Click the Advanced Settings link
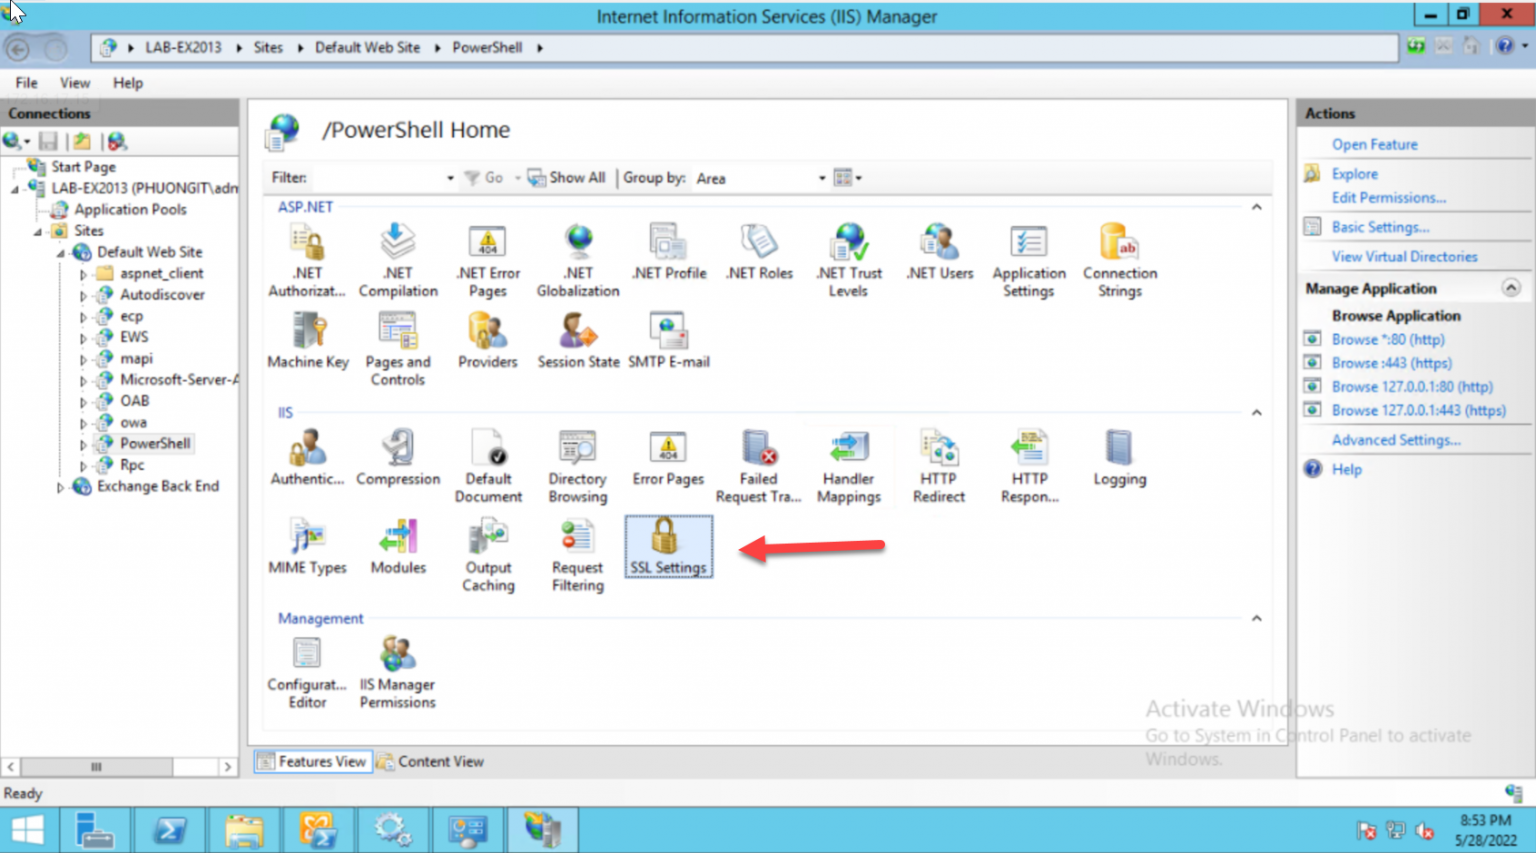Screen dimensions: 1536x853 [1396, 439]
